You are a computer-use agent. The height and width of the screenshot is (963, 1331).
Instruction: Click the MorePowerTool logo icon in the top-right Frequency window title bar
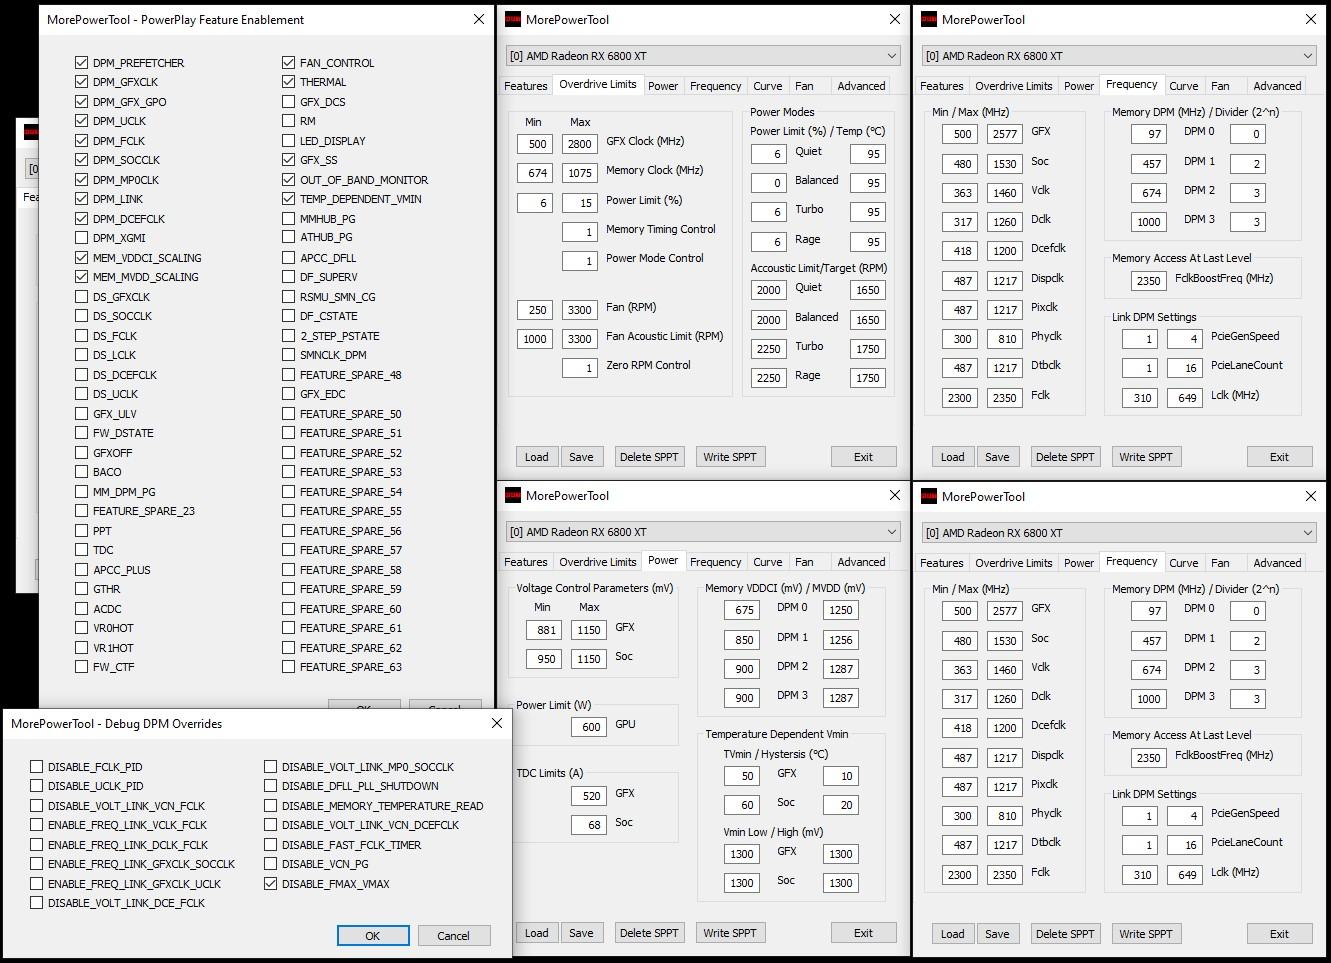pyautogui.click(x=929, y=19)
